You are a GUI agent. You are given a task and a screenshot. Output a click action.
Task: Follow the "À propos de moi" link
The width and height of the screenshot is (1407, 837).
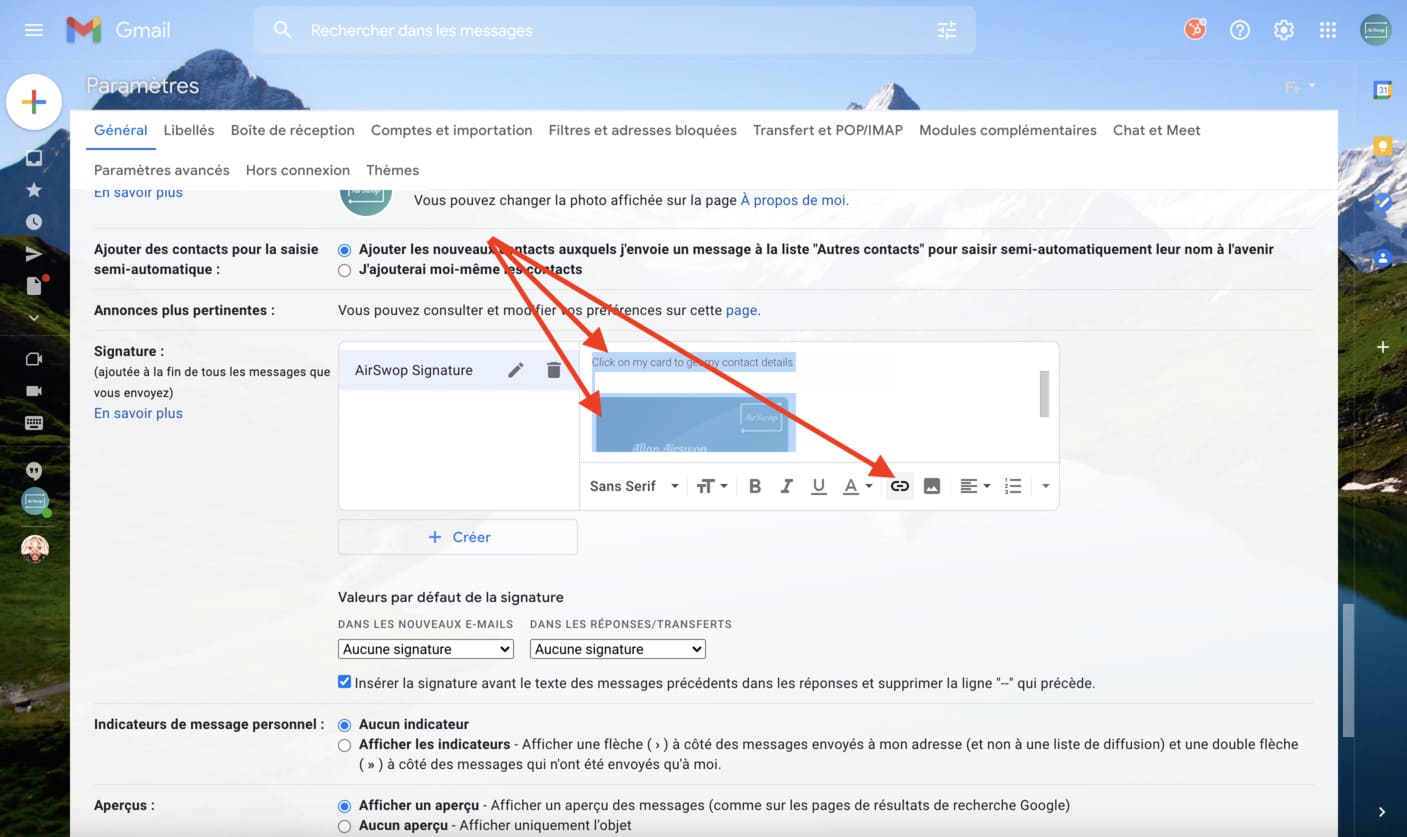pyautogui.click(x=794, y=200)
